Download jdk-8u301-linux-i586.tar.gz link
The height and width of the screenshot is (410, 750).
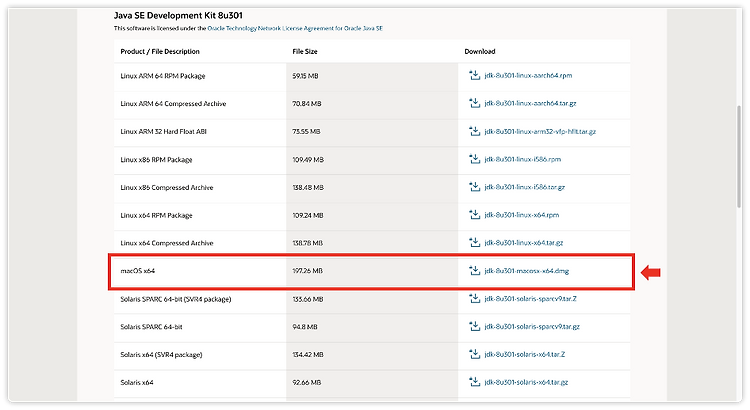coord(524,187)
